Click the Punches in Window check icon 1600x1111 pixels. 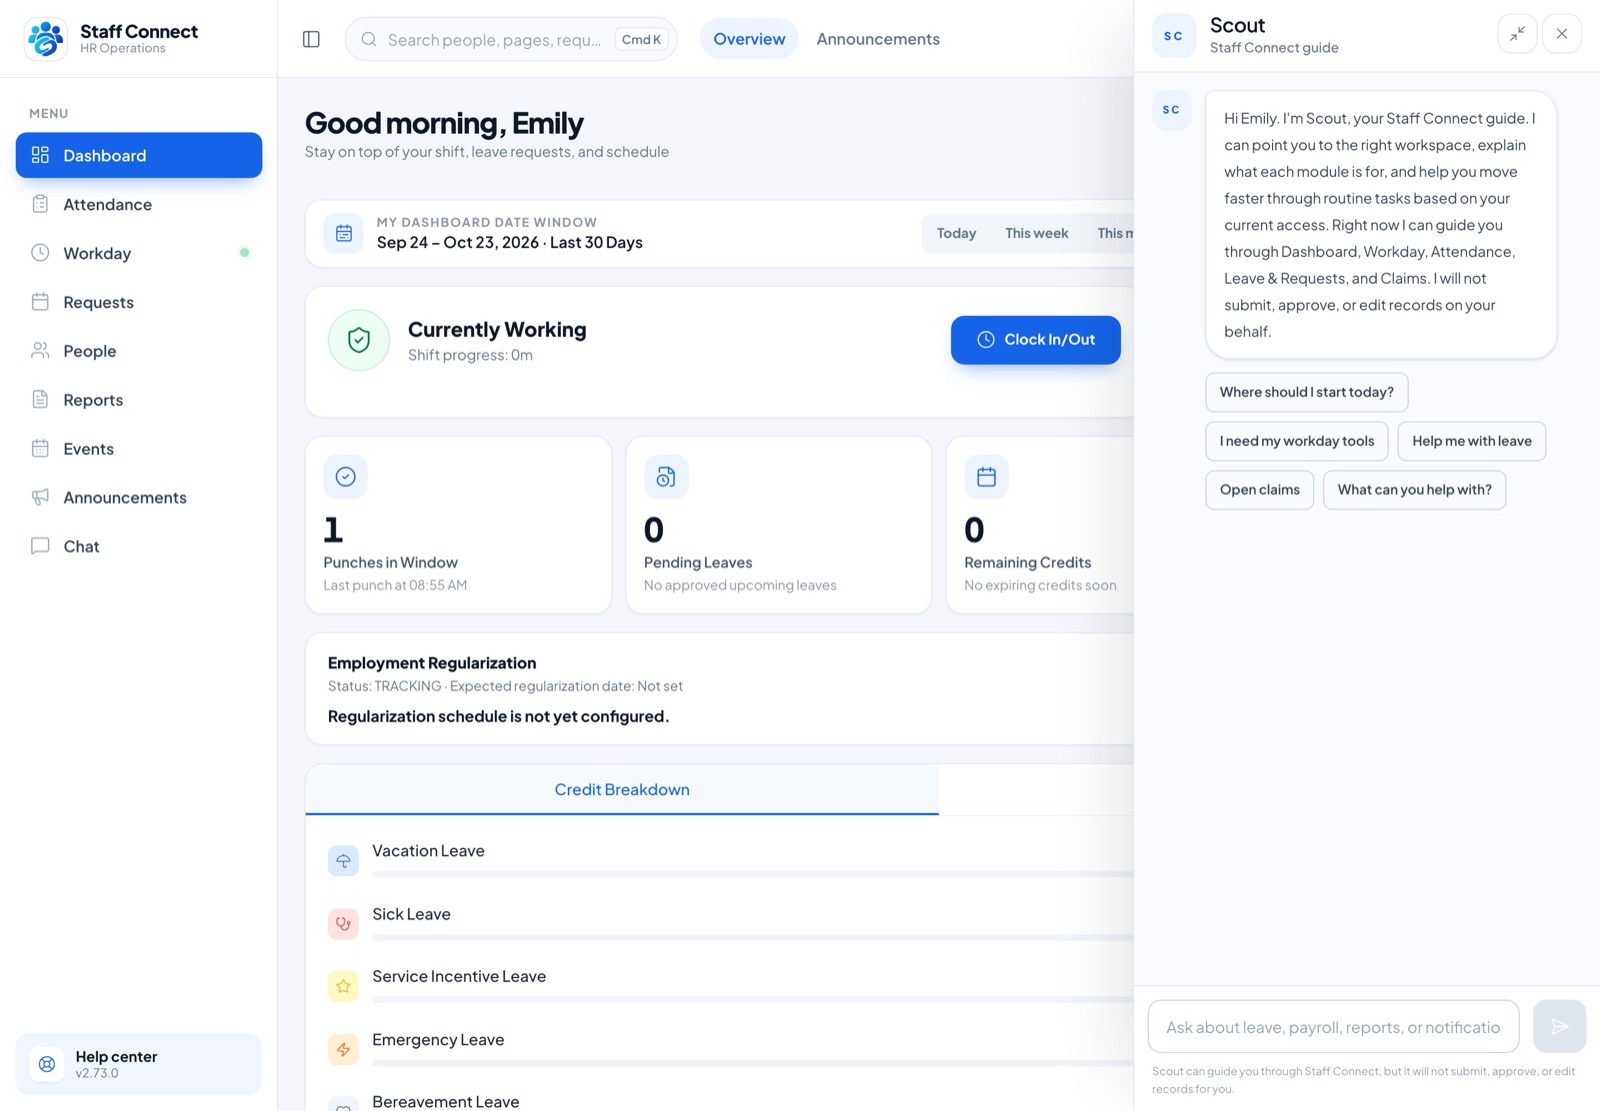345,476
